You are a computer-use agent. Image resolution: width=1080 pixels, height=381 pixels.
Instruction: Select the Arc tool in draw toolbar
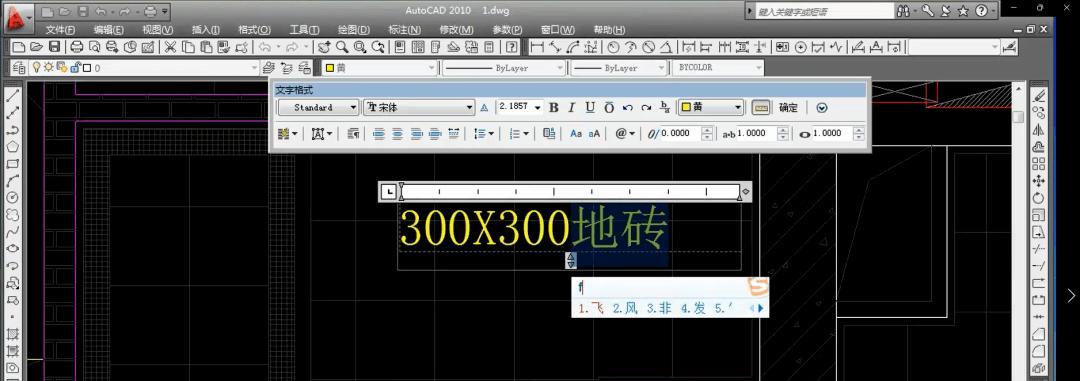click(x=12, y=181)
